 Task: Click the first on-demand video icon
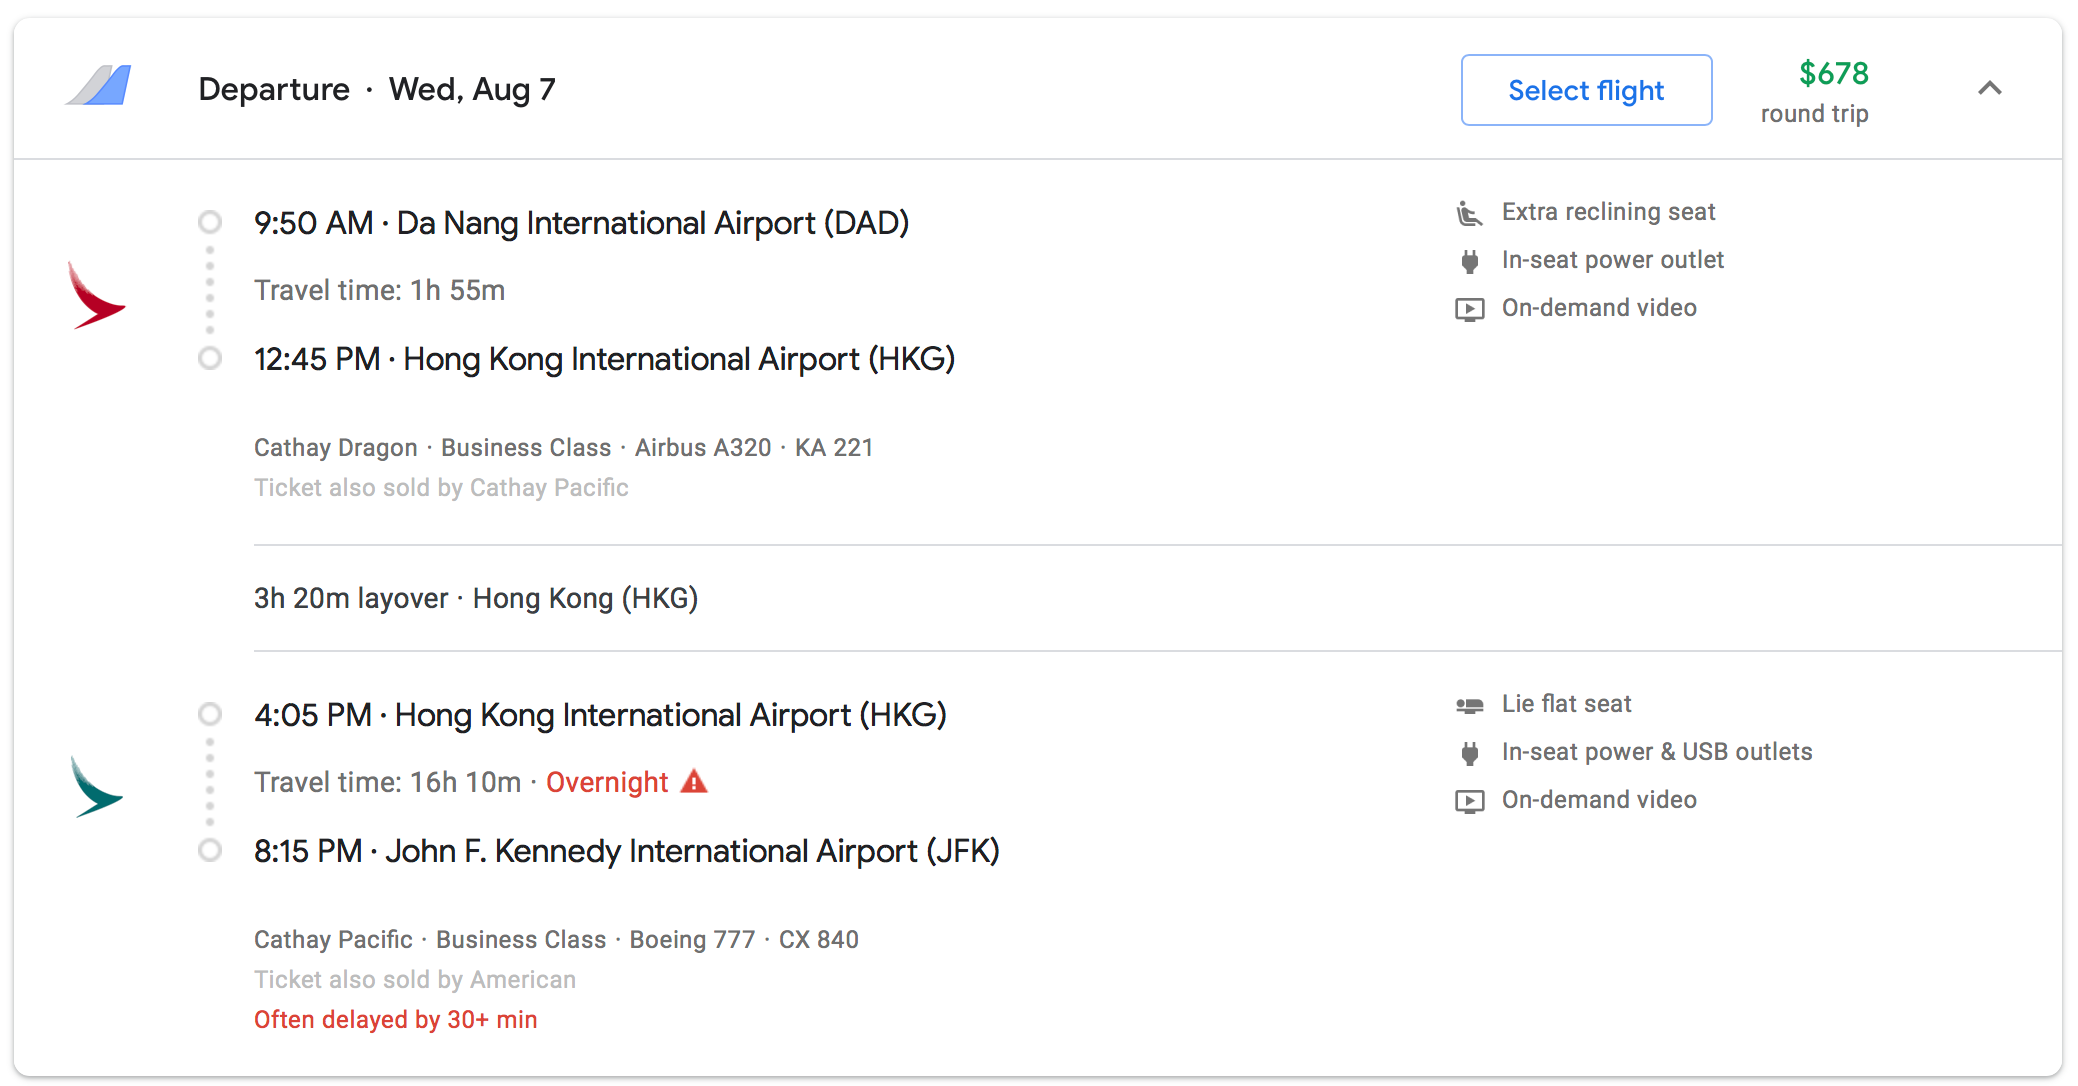[1469, 309]
